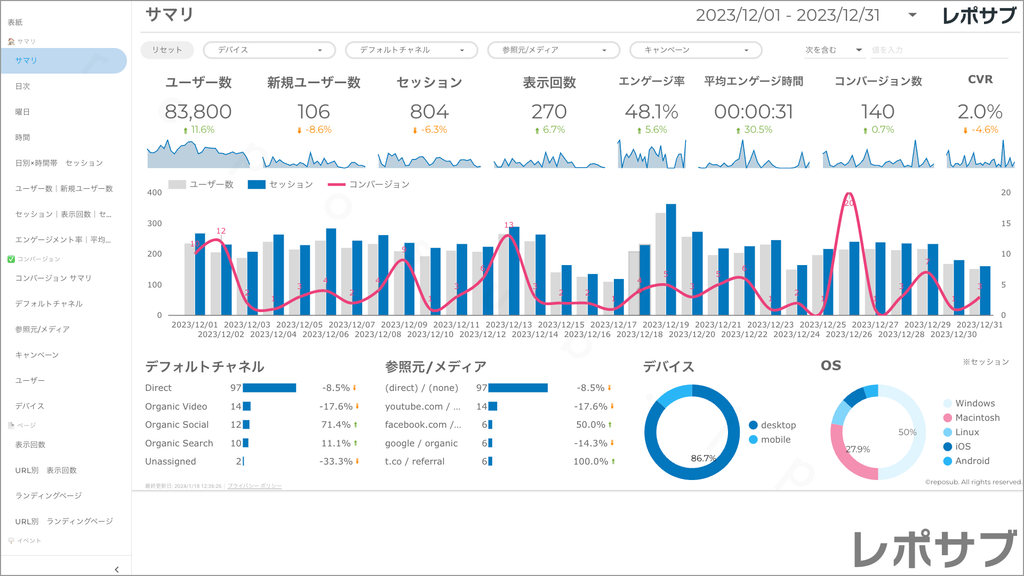Expand the date range picker

click(x=912, y=15)
